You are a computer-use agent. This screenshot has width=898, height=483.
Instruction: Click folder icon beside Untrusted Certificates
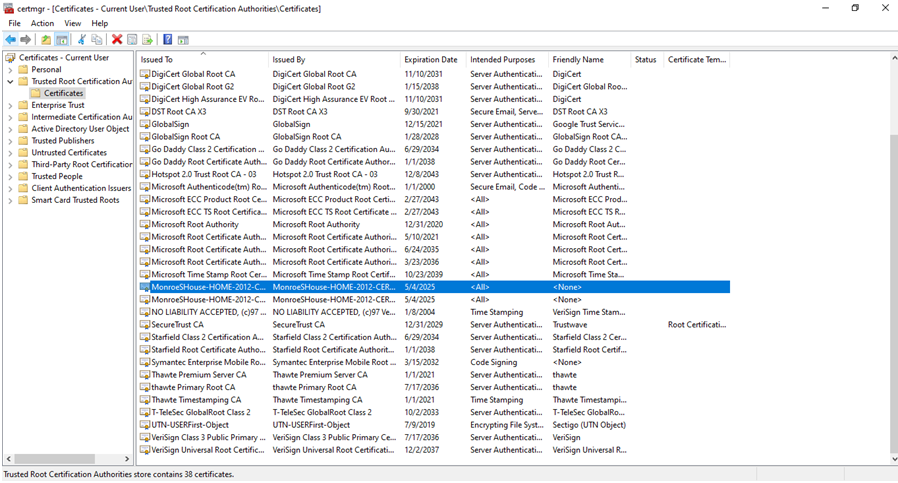tap(23, 152)
